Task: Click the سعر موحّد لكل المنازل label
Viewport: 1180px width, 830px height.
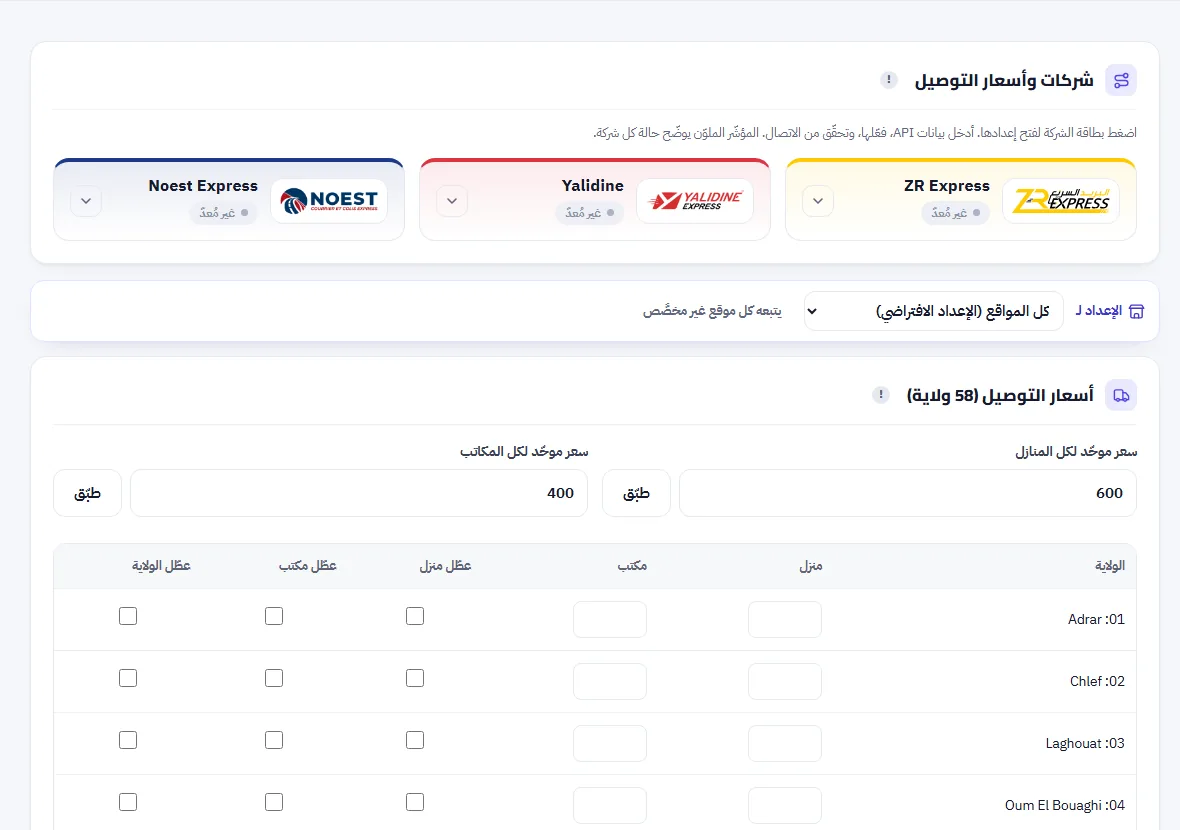Action: [1076, 451]
